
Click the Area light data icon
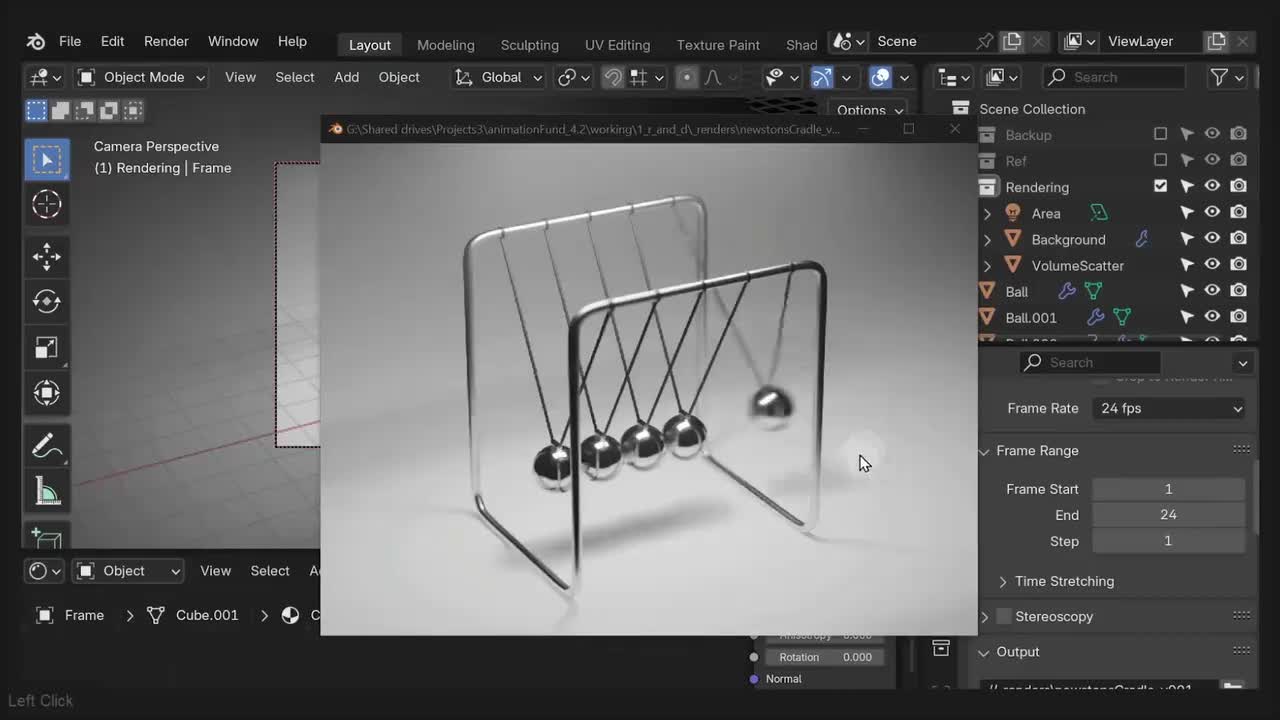(x=1099, y=213)
